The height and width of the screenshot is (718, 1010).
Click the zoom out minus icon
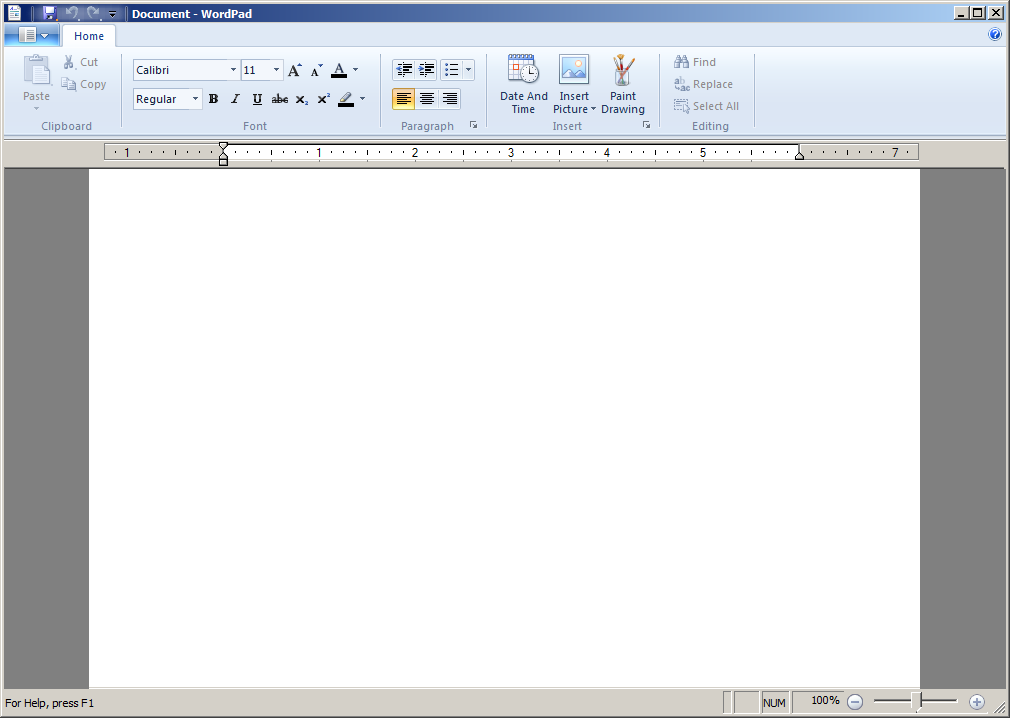pos(855,702)
